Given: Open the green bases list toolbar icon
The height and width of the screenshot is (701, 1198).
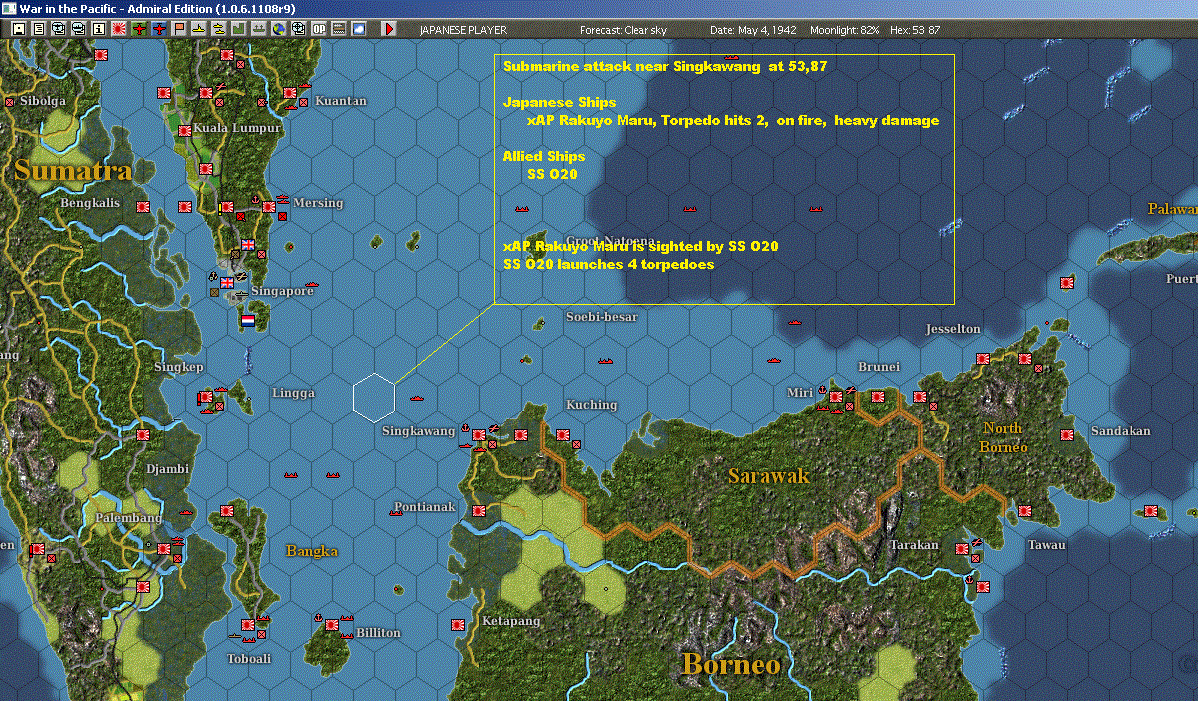Looking at the screenshot, I should click(x=238, y=29).
